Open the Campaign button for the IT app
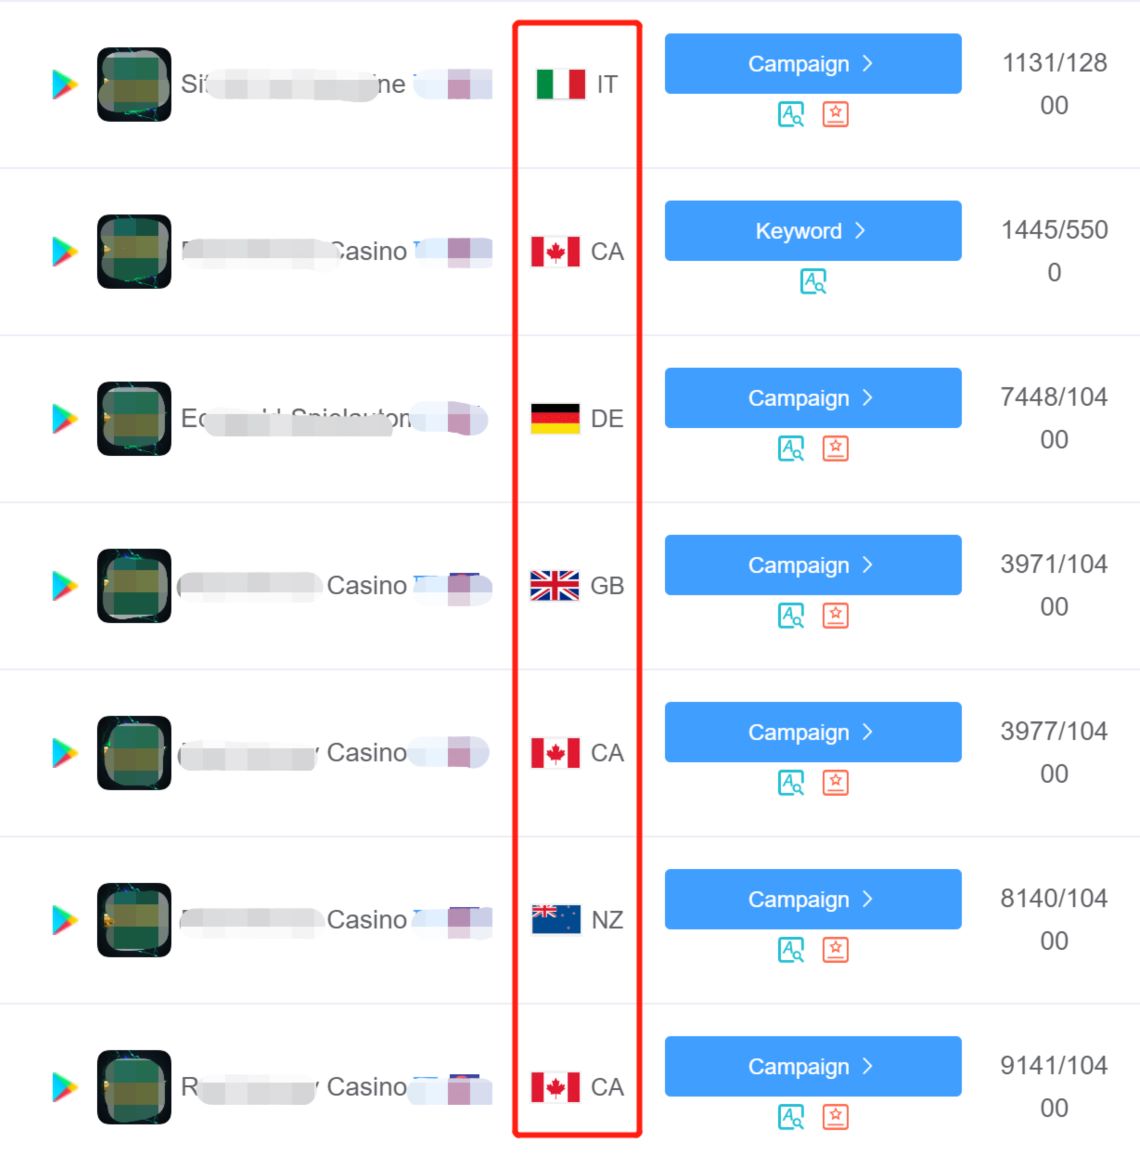This screenshot has height=1159, width=1140. [812, 64]
